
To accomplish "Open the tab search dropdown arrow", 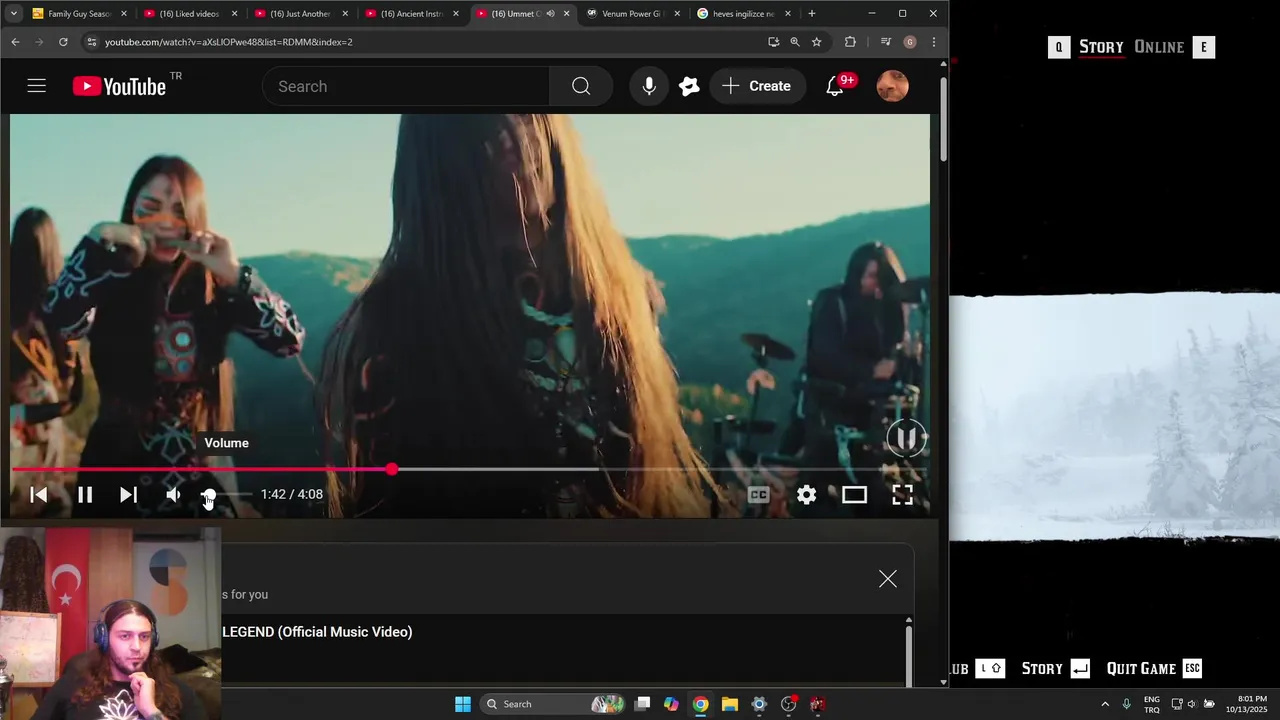I will coord(14,14).
